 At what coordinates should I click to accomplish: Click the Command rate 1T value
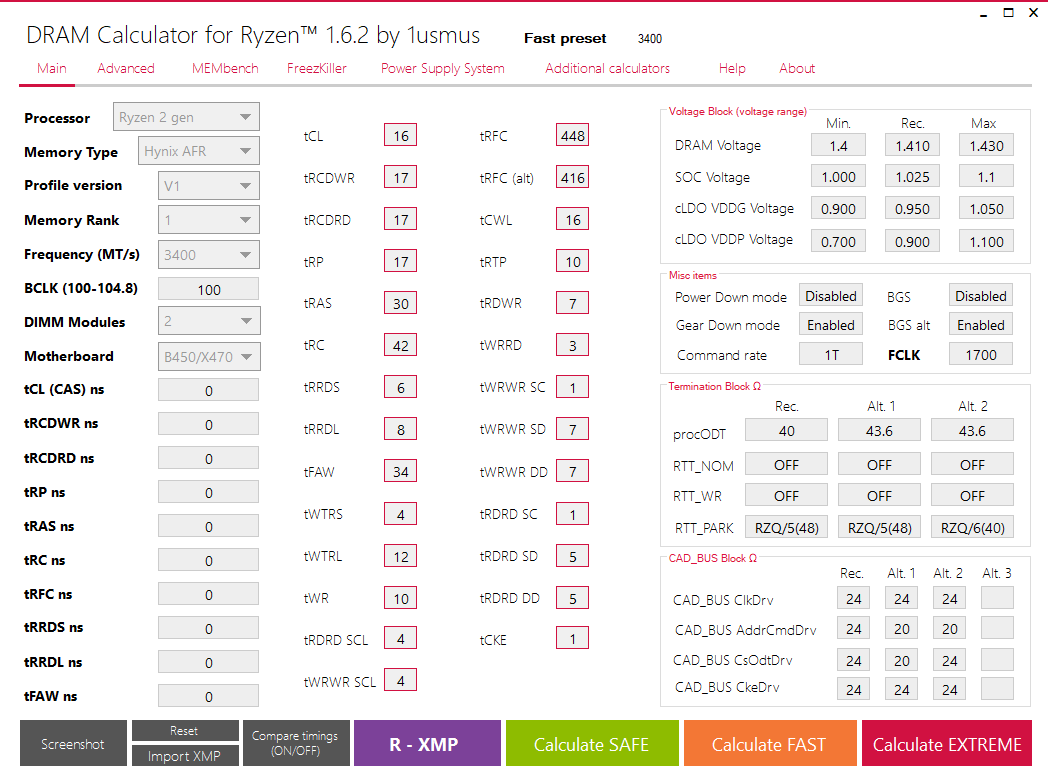[831, 354]
